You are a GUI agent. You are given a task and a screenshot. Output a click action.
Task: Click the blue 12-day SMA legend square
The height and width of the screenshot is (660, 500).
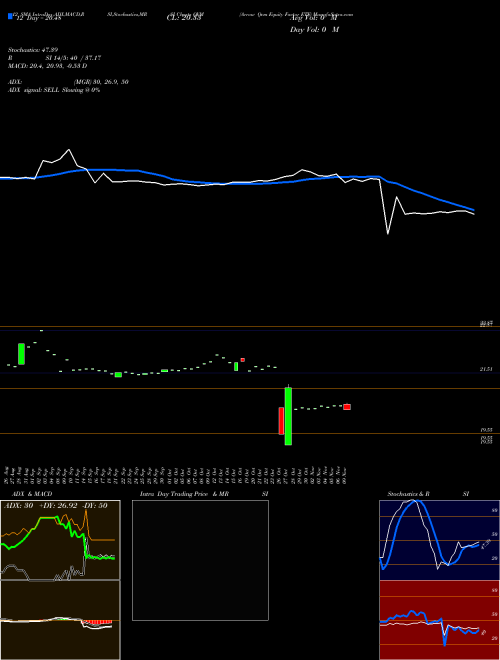point(10,17)
